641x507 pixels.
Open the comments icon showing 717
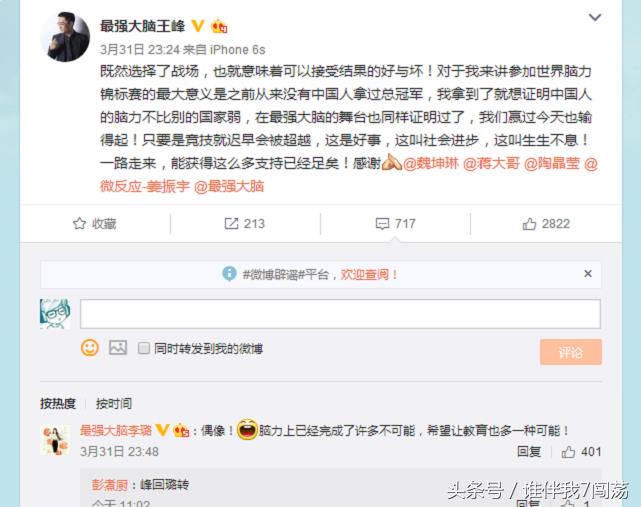[x=382, y=224]
